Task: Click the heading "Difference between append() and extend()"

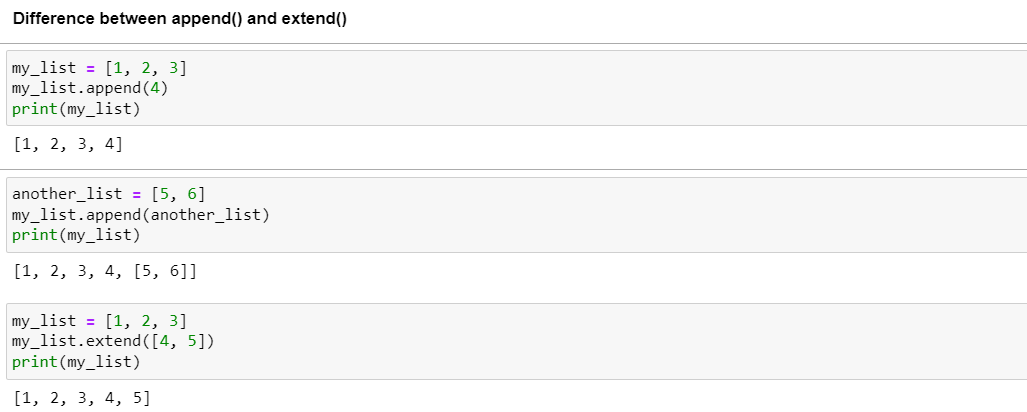Action: [x=180, y=19]
